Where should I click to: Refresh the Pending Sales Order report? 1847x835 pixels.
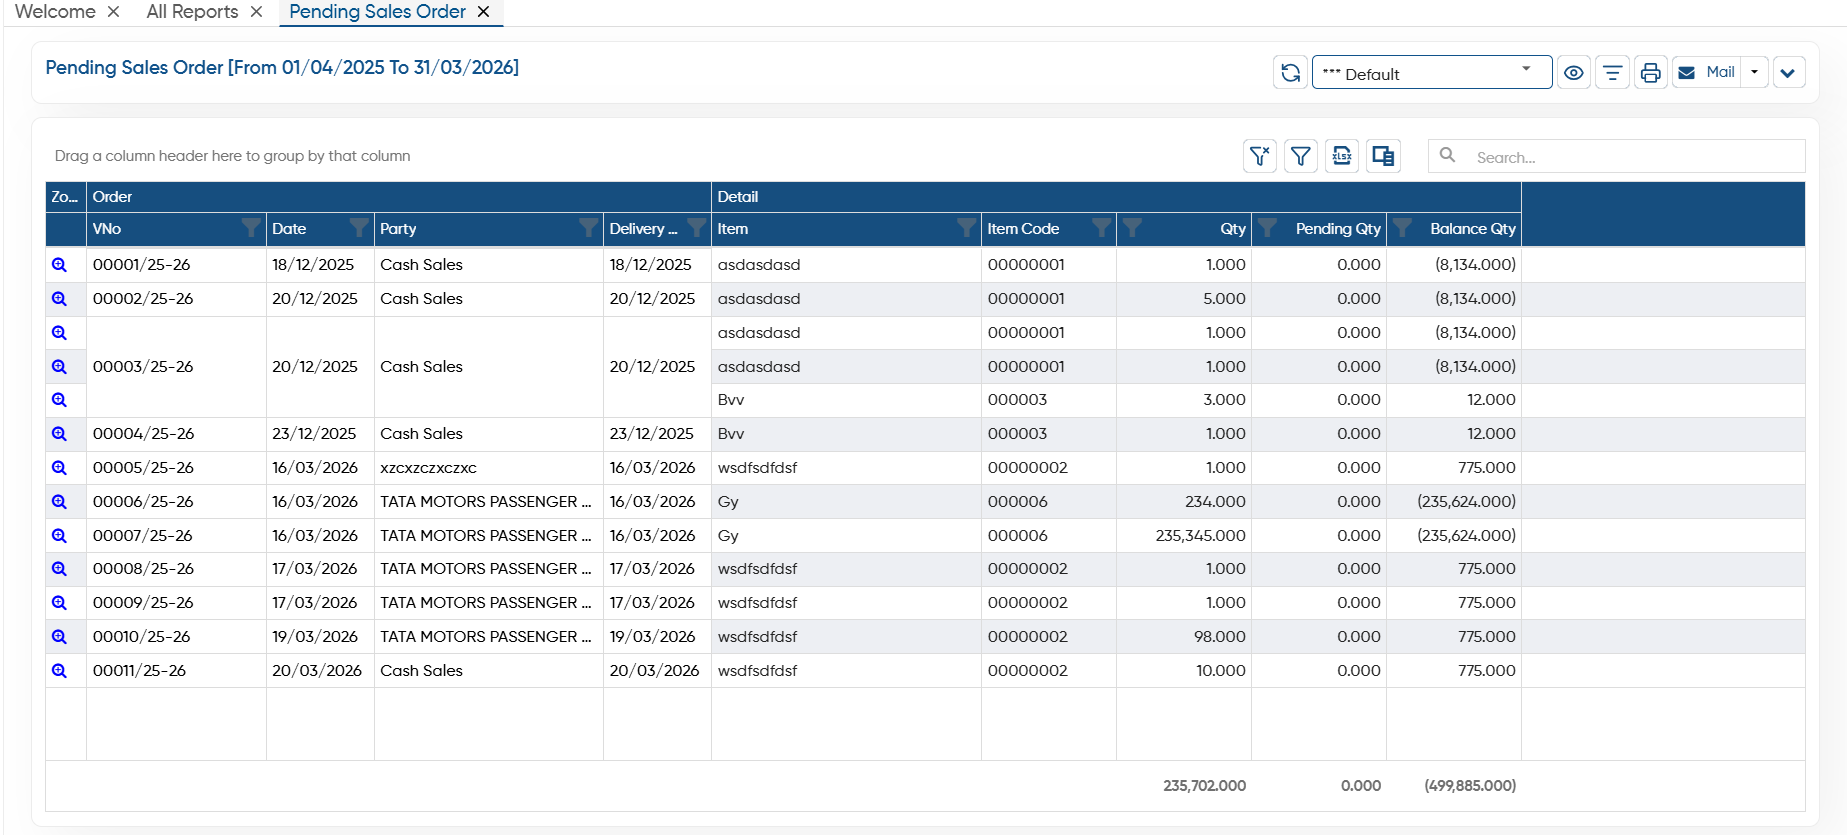coord(1290,72)
